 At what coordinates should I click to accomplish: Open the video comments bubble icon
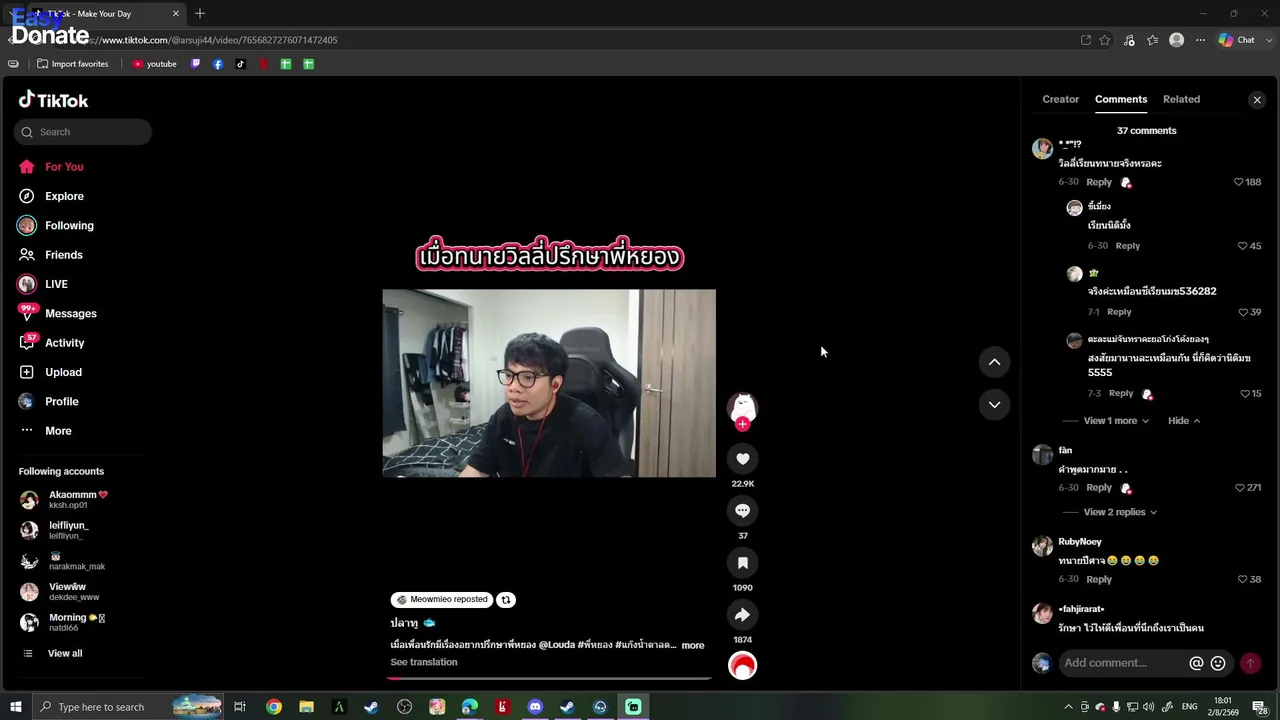742,511
